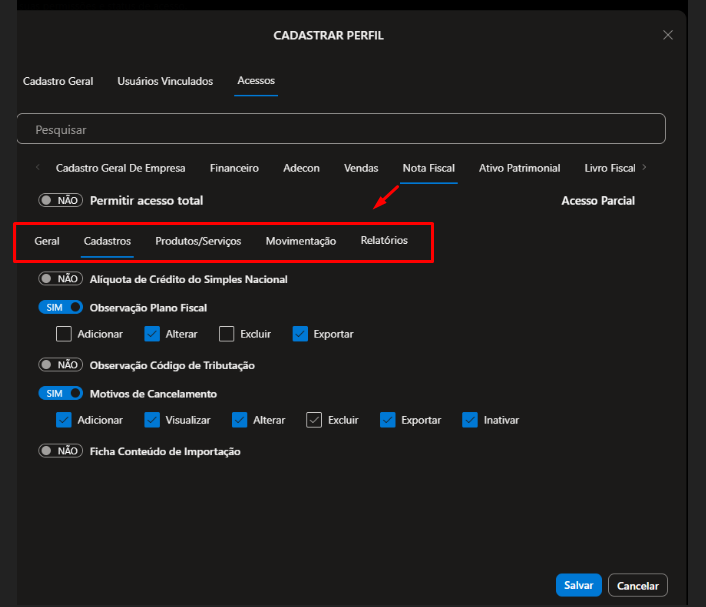Toggle Permitir acesso total switch

pos(60,201)
